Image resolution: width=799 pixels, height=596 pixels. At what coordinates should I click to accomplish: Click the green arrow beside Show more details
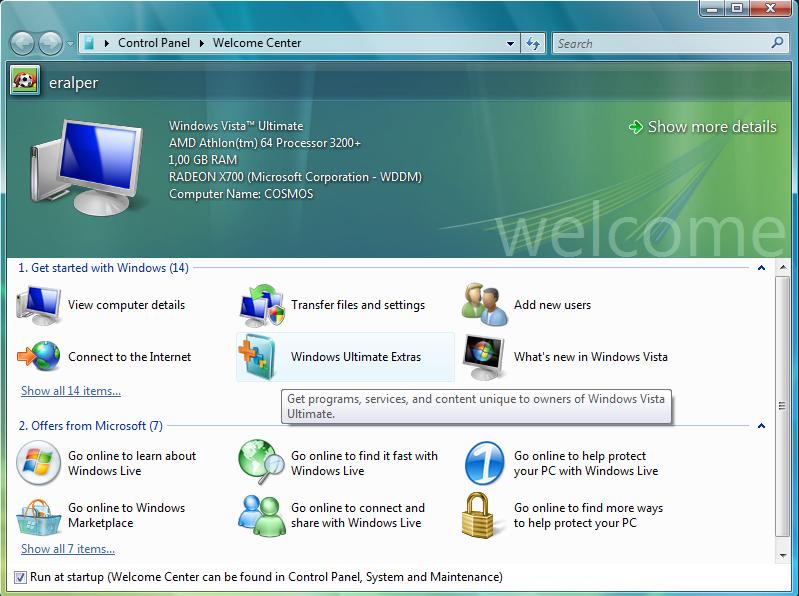coord(635,127)
